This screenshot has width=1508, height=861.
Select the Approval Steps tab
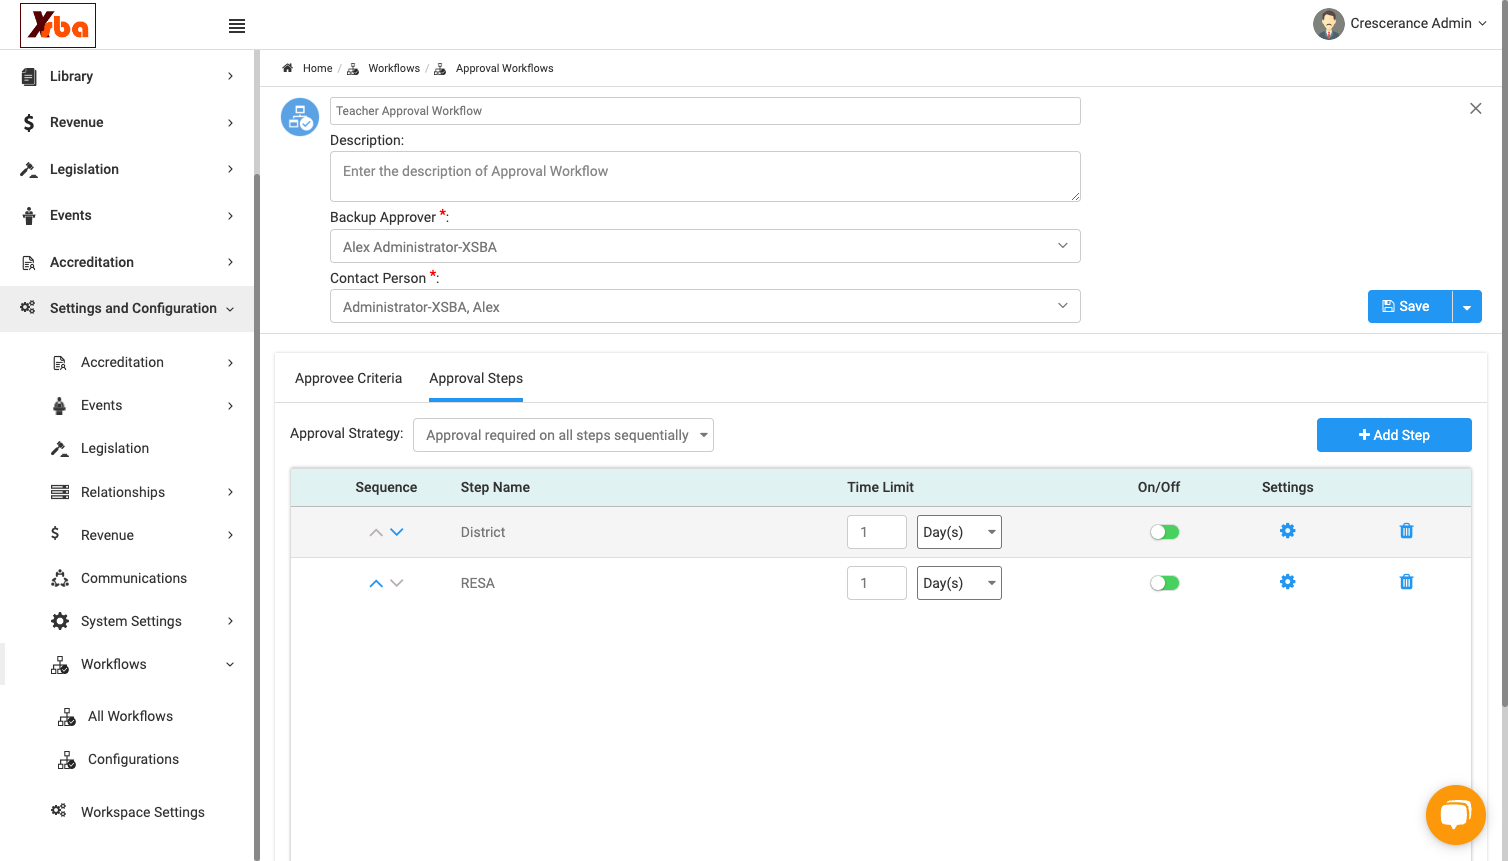coord(476,378)
